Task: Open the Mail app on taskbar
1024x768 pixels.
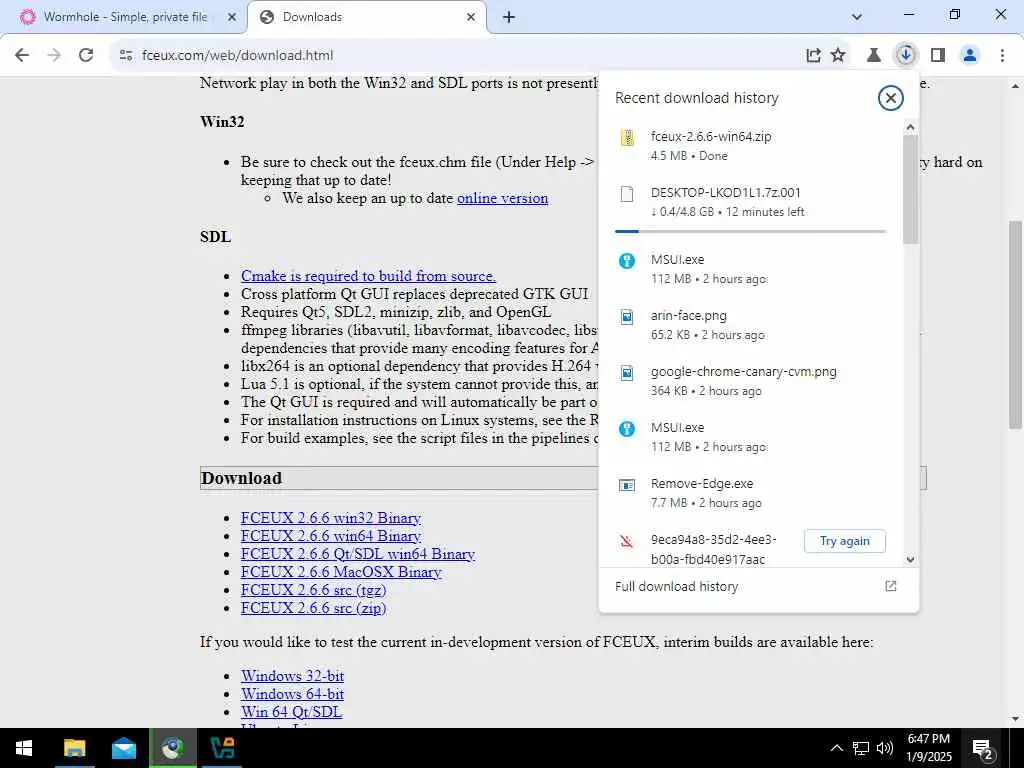Action: pos(123,748)
